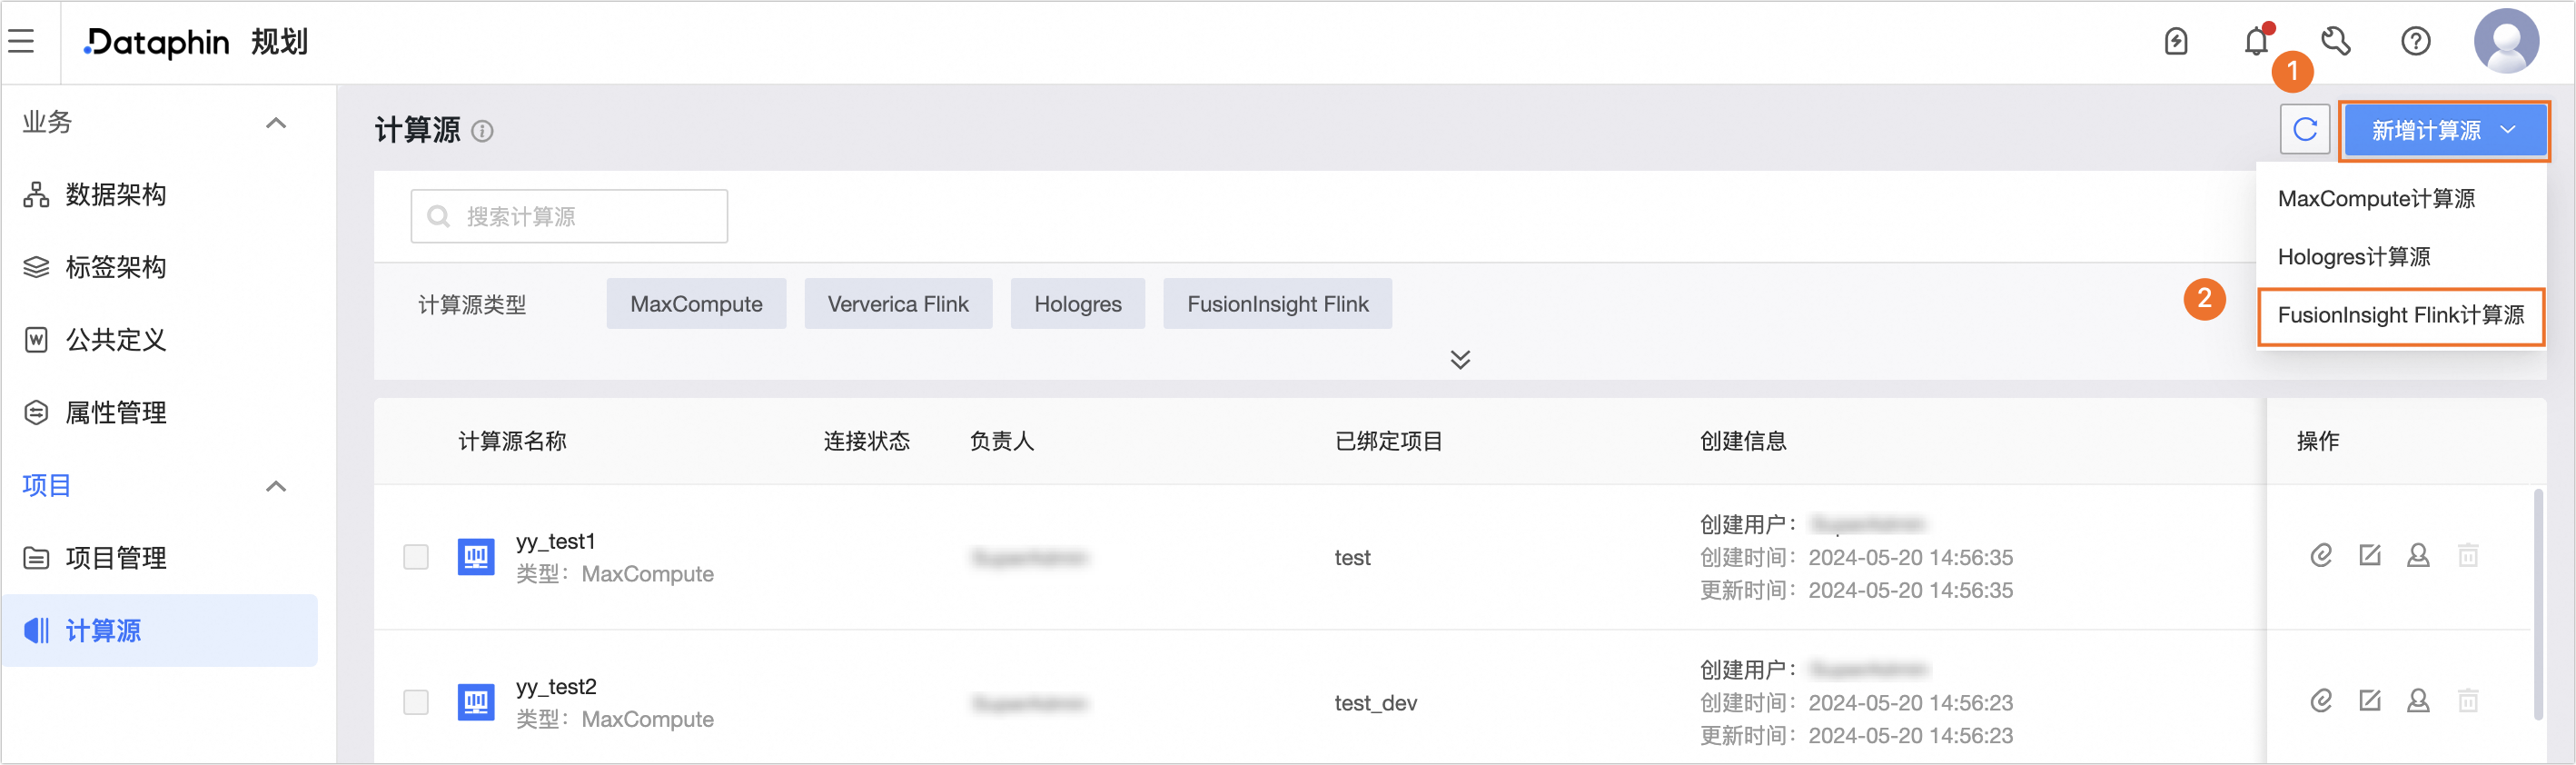Click the edit icon for yy_test1
Screen dimensions: 2576x765
point(2370,555)
